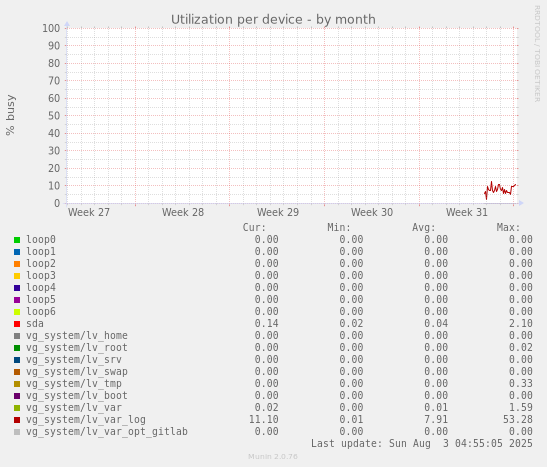Click the Week 27 axis label

[89, 212]
